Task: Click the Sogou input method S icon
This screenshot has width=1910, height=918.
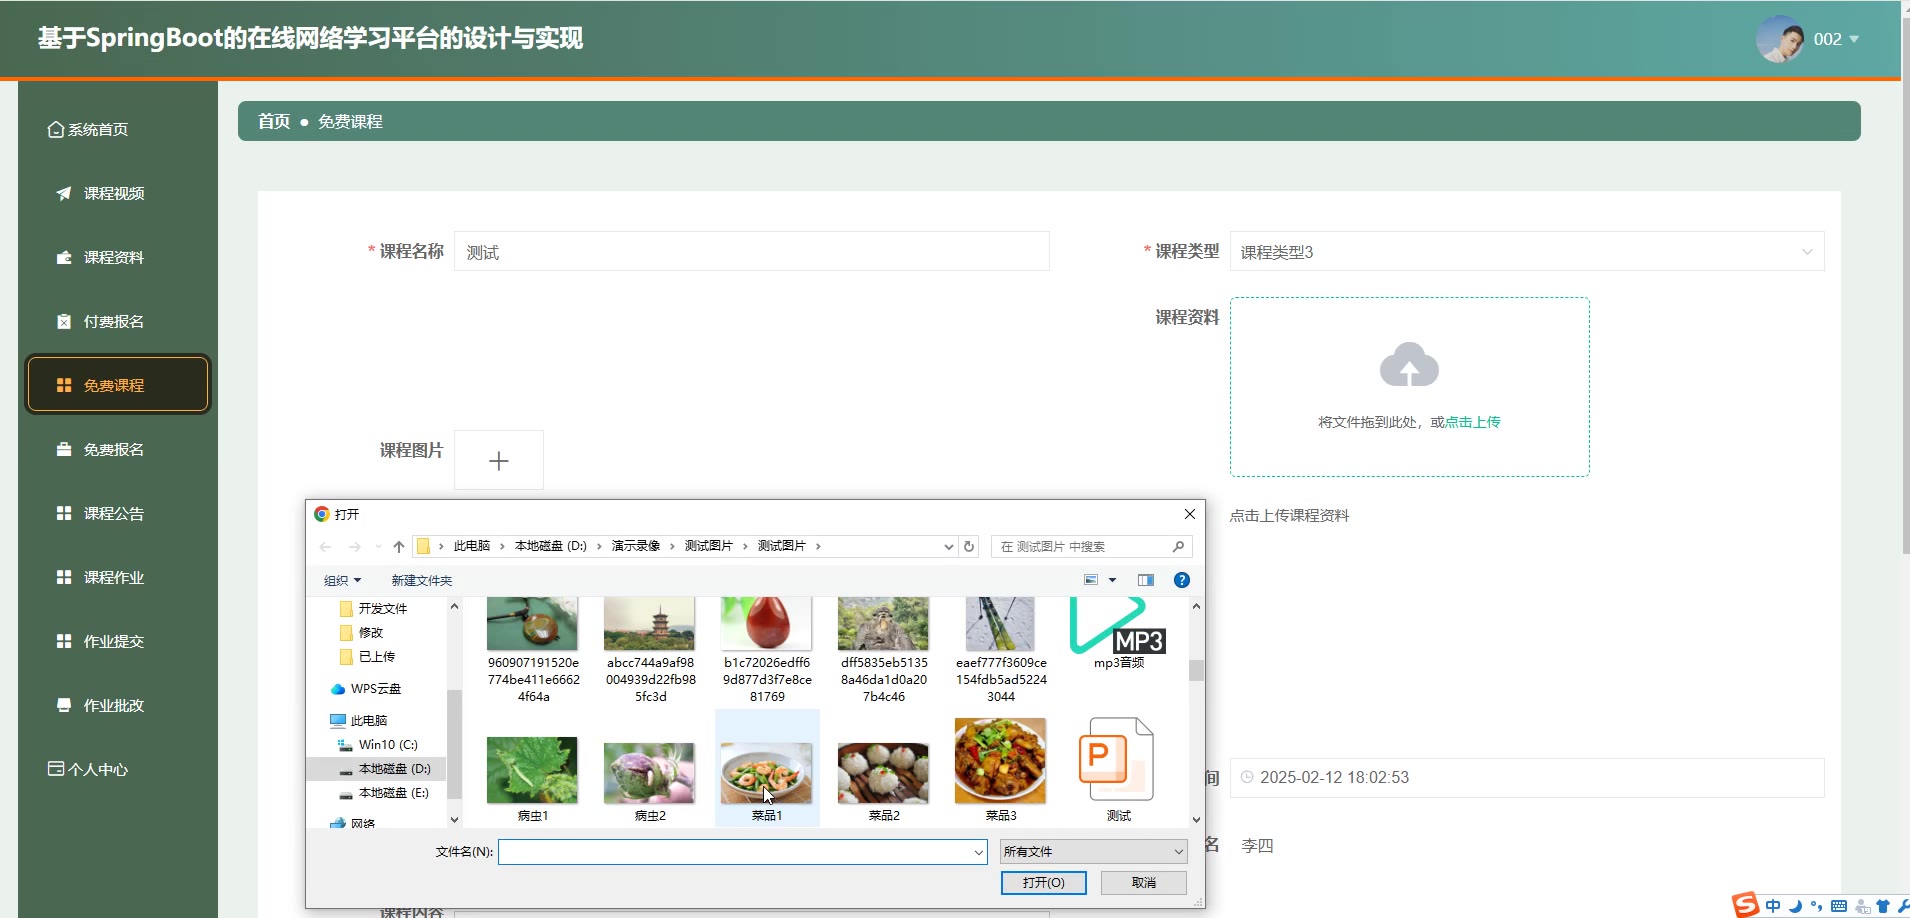Action: pos(1745,905)
